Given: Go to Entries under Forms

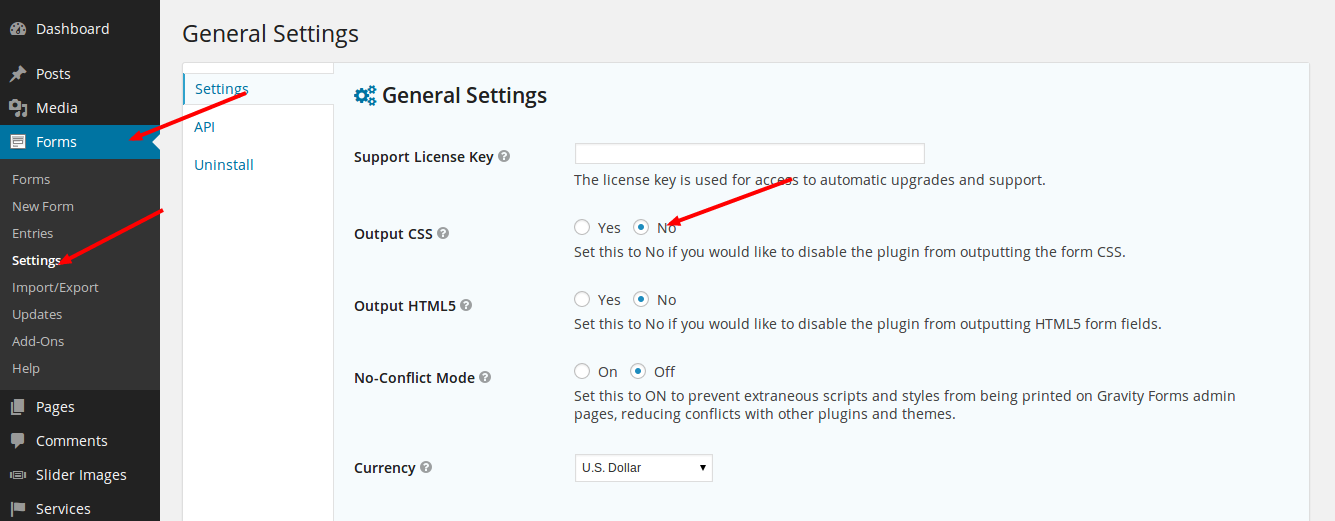Looking at the screenshot, I should [32, 234].
